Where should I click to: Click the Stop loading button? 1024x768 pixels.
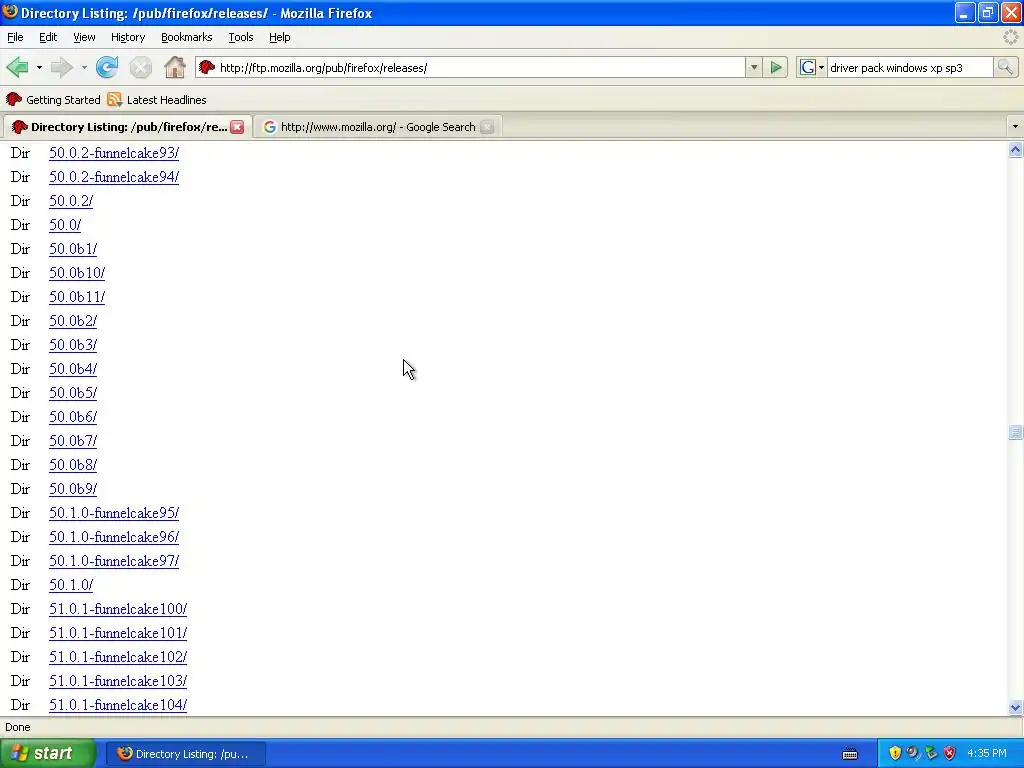(x=140, y=67)
